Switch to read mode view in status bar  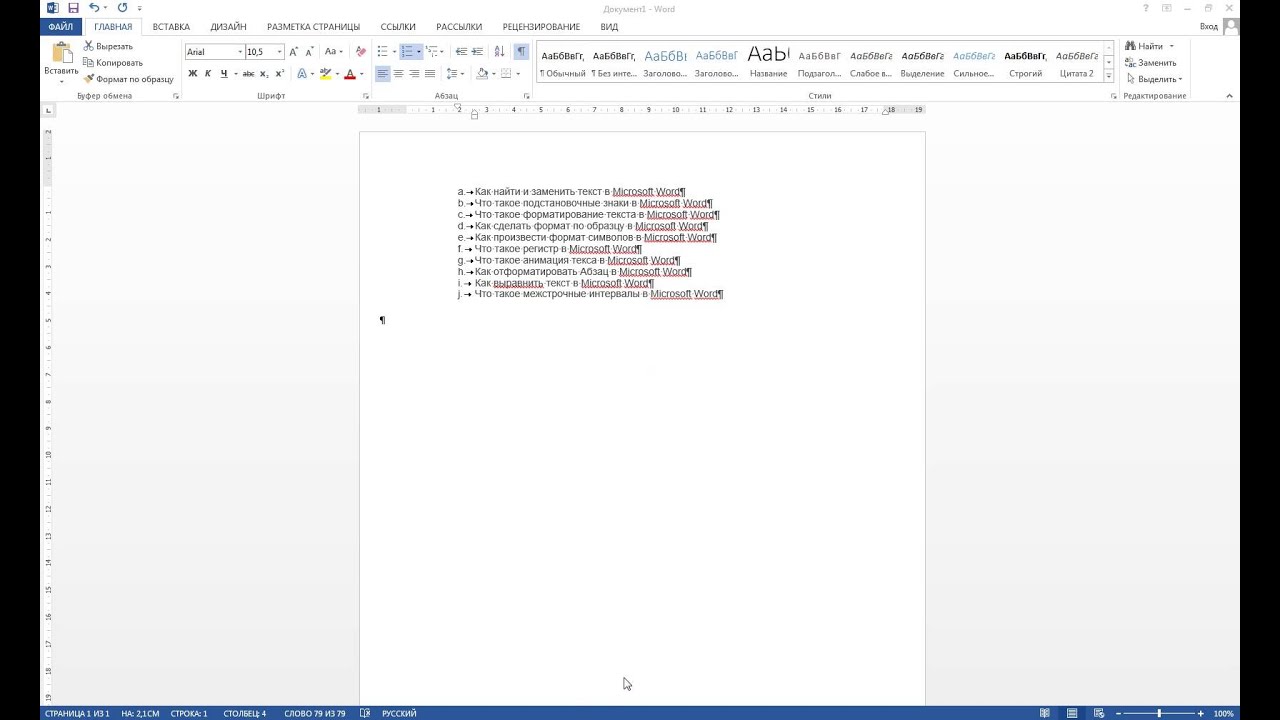[x=1044, y=713]
